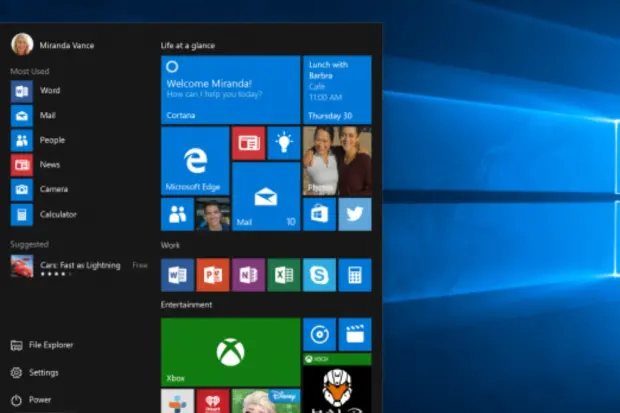Open the iHeartRadio tile
The width and height of the screenshot is (620, 413).
213,401
